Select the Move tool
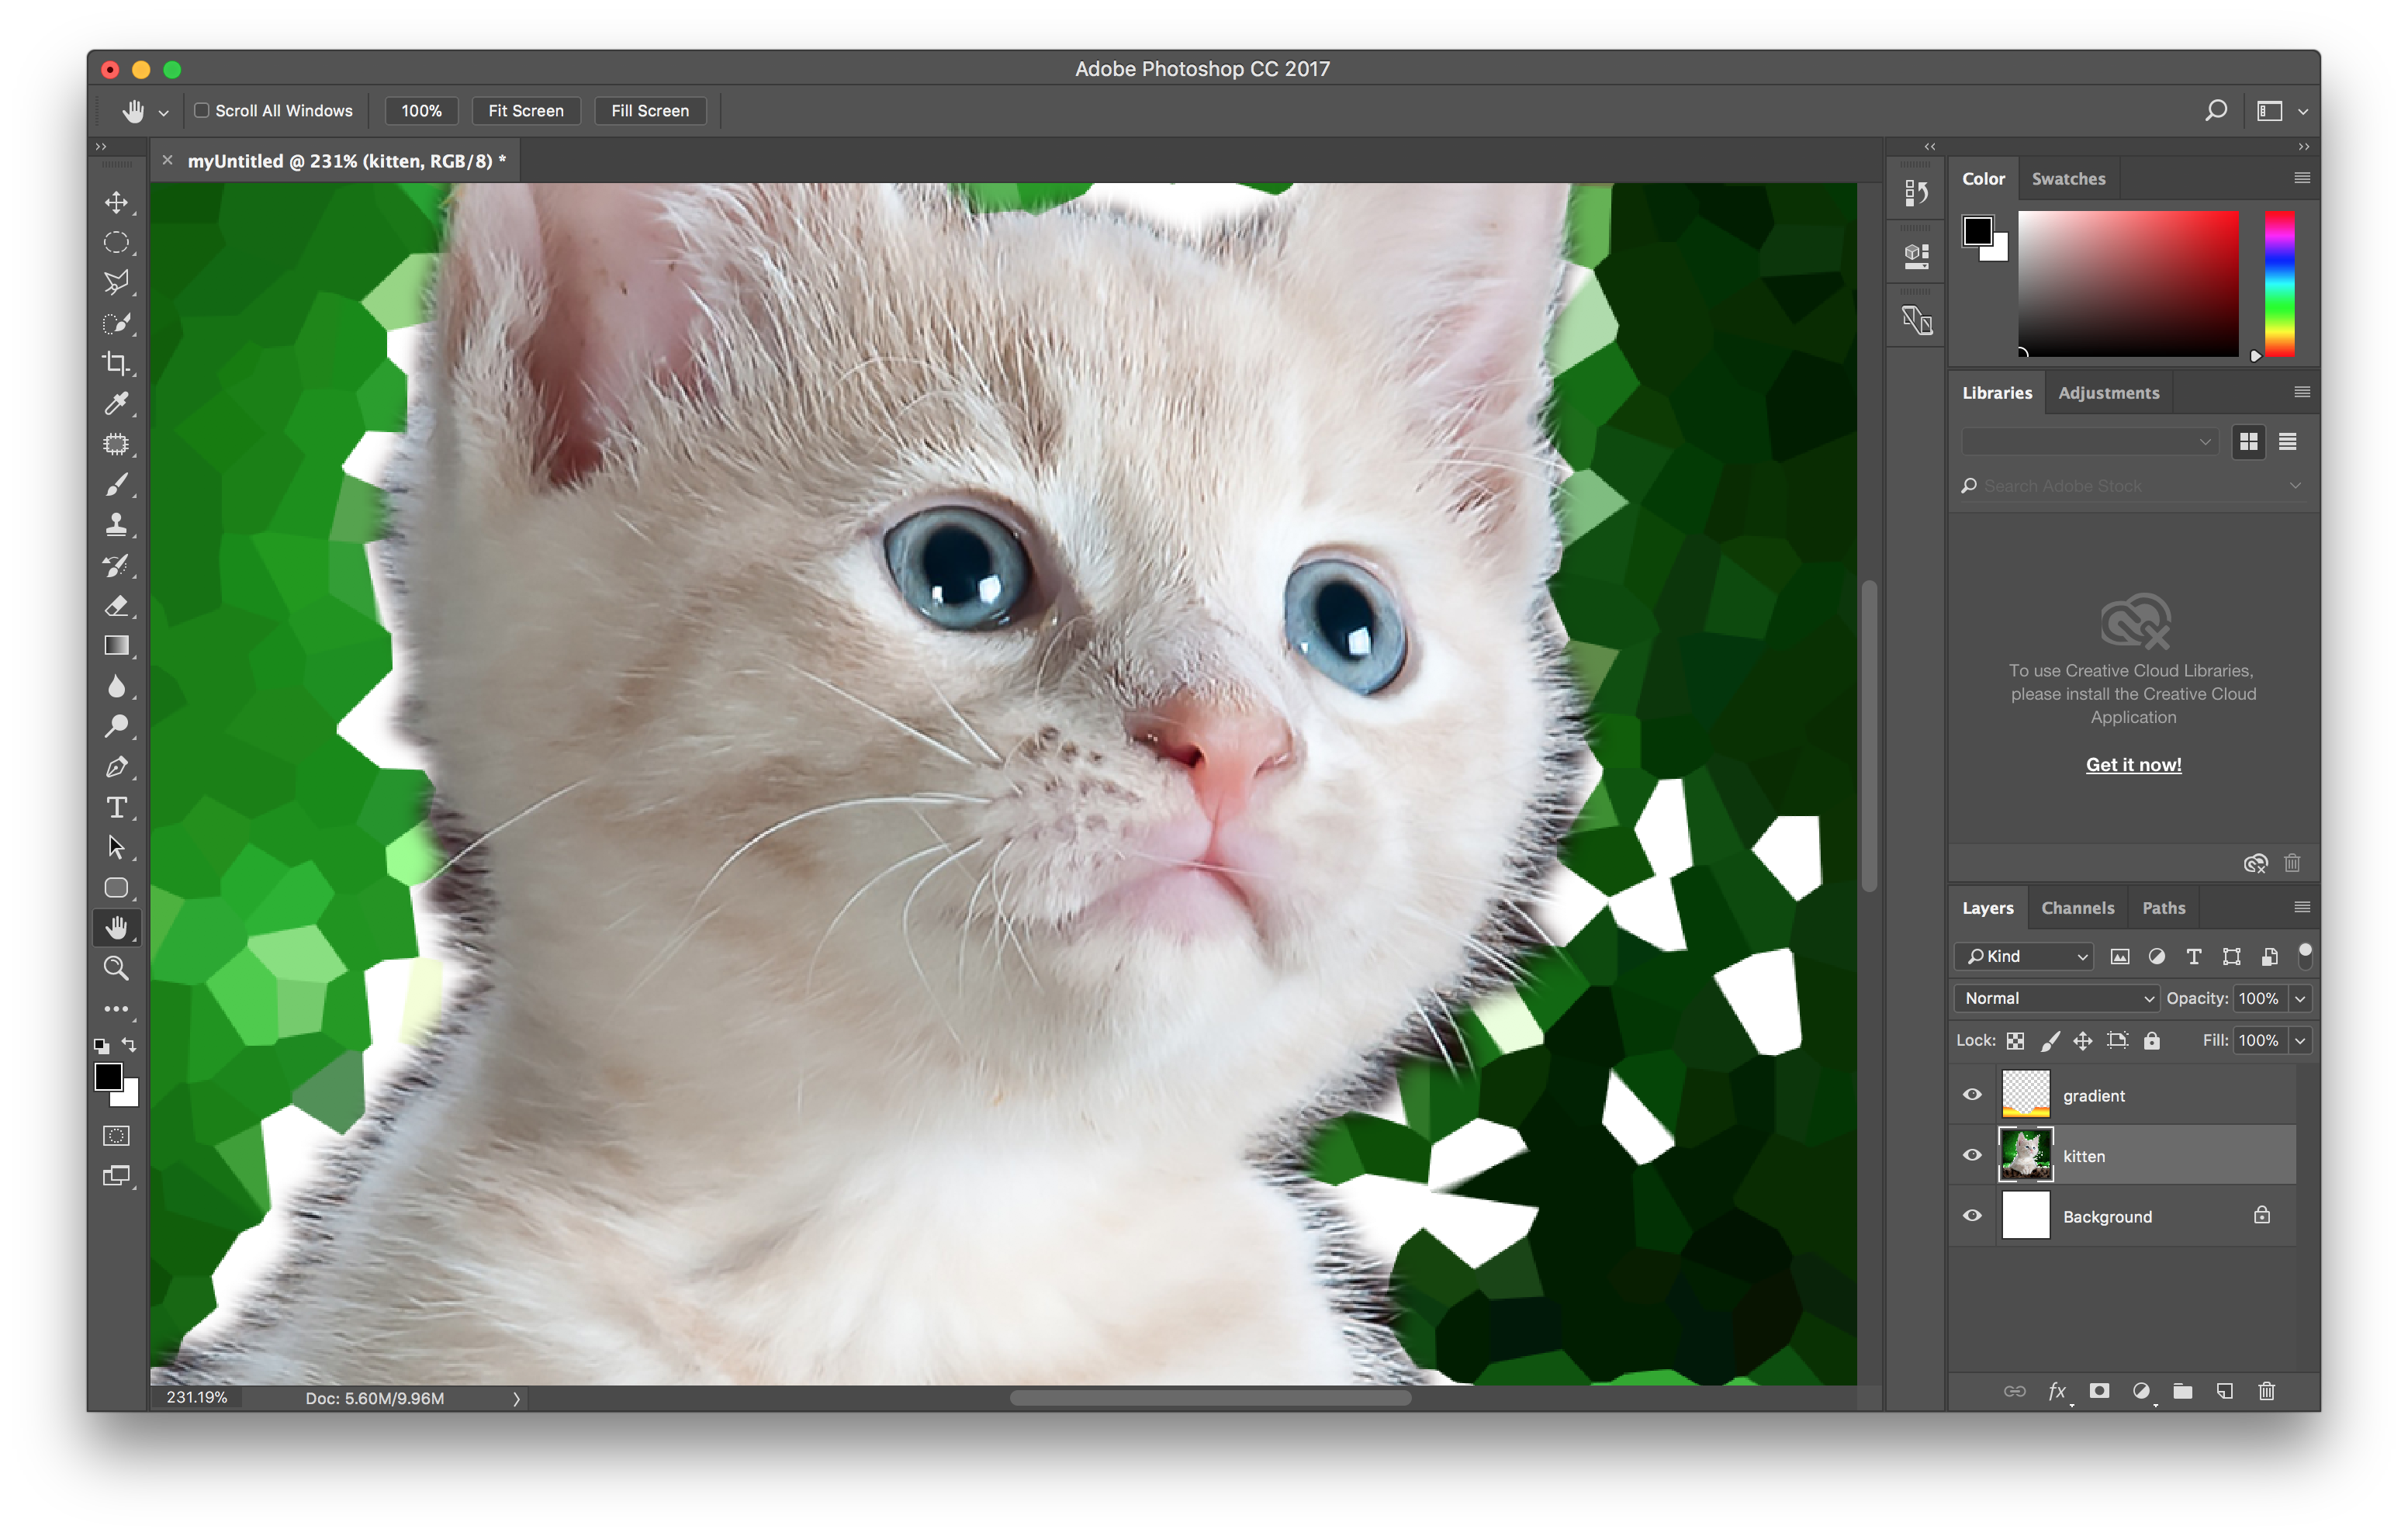 point(116,202)
